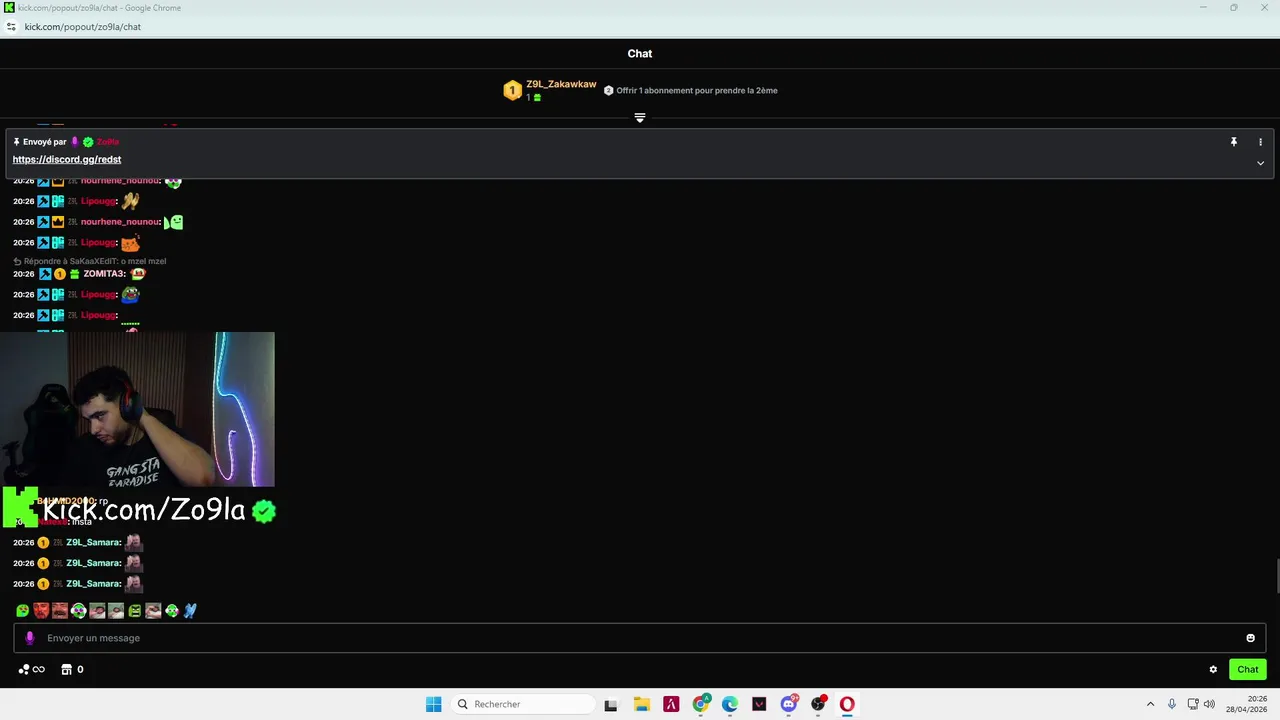Open the Windows Start menu
Image resolution: width=1280 pixels, height=720 pixels.
point(433,704)
